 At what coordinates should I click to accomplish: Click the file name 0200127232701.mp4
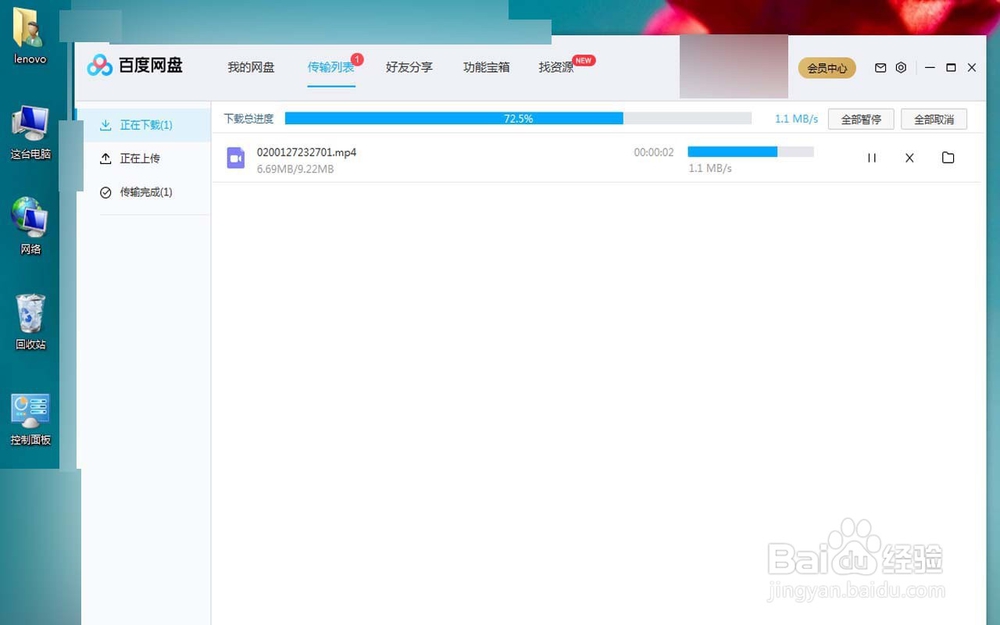coord(307,152)
